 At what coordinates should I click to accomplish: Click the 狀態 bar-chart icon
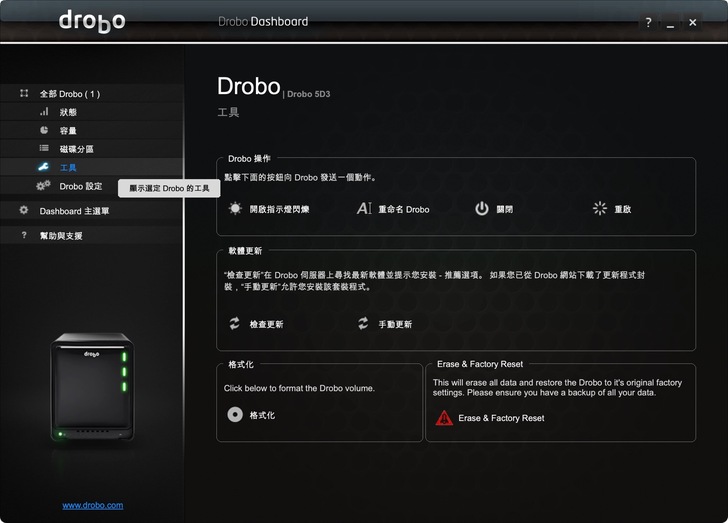[x=44, y=111]
